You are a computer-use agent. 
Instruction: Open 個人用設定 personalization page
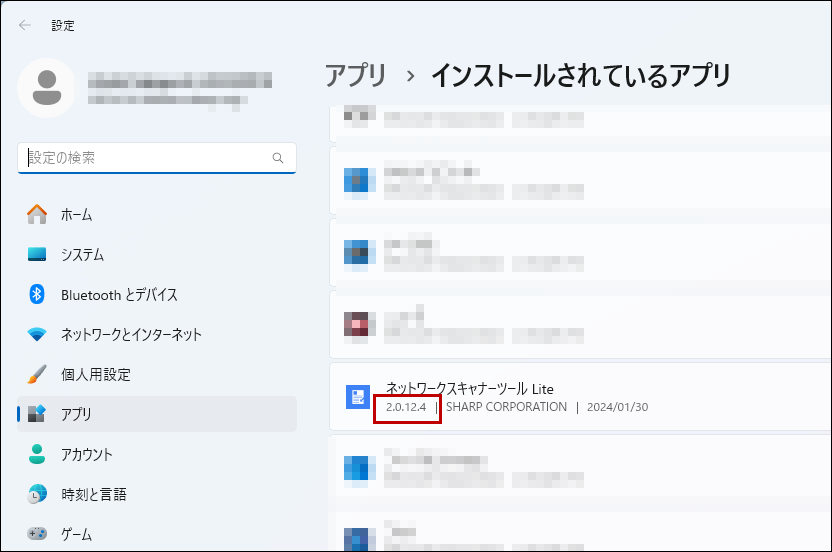(157, 375)
